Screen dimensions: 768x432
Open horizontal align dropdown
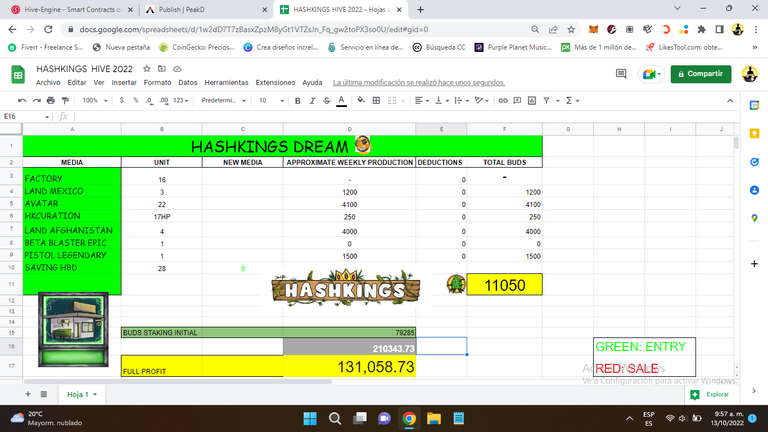click(422, 100)
